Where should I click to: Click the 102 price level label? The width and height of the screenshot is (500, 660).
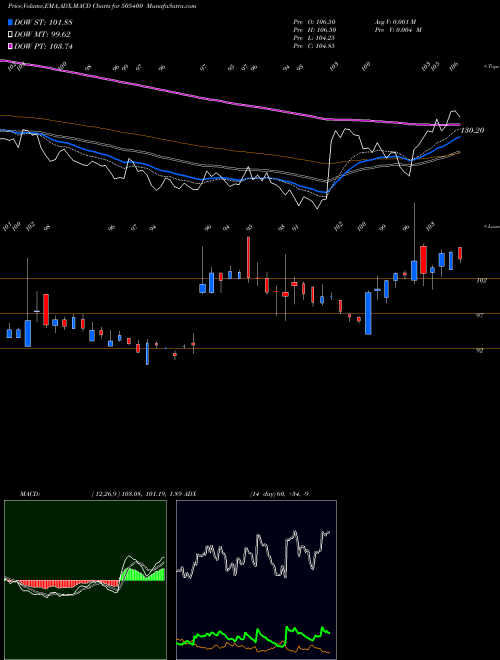pos(481,281)
